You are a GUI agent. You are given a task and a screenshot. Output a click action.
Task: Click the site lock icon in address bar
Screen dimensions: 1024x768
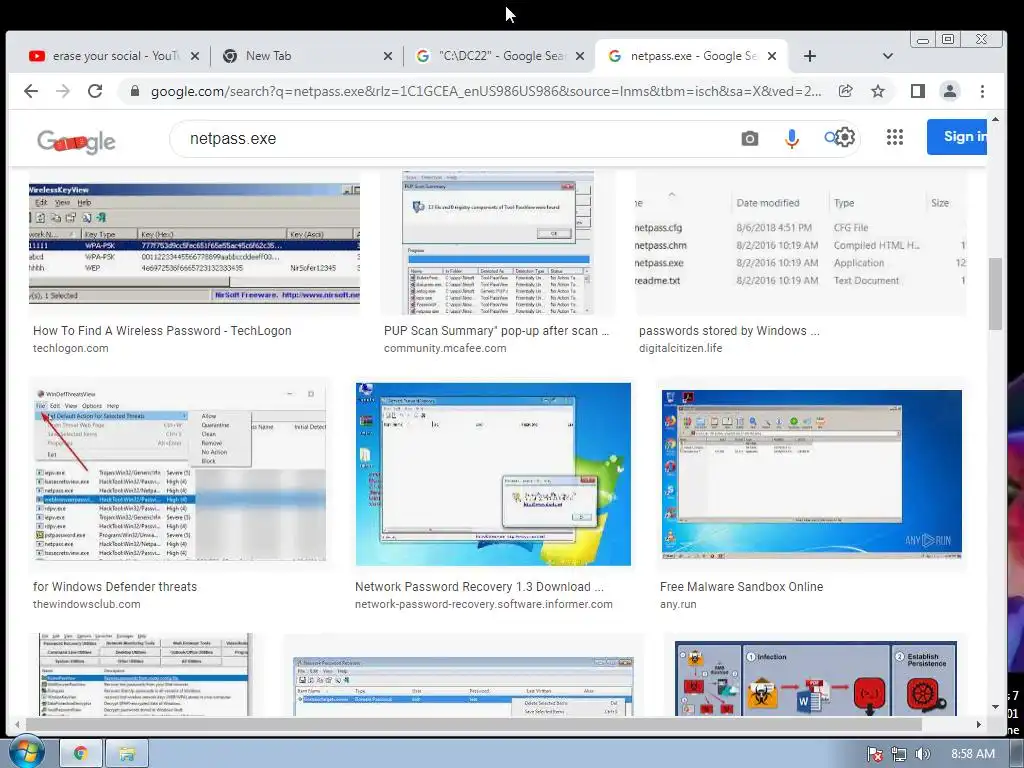point(135,91)
